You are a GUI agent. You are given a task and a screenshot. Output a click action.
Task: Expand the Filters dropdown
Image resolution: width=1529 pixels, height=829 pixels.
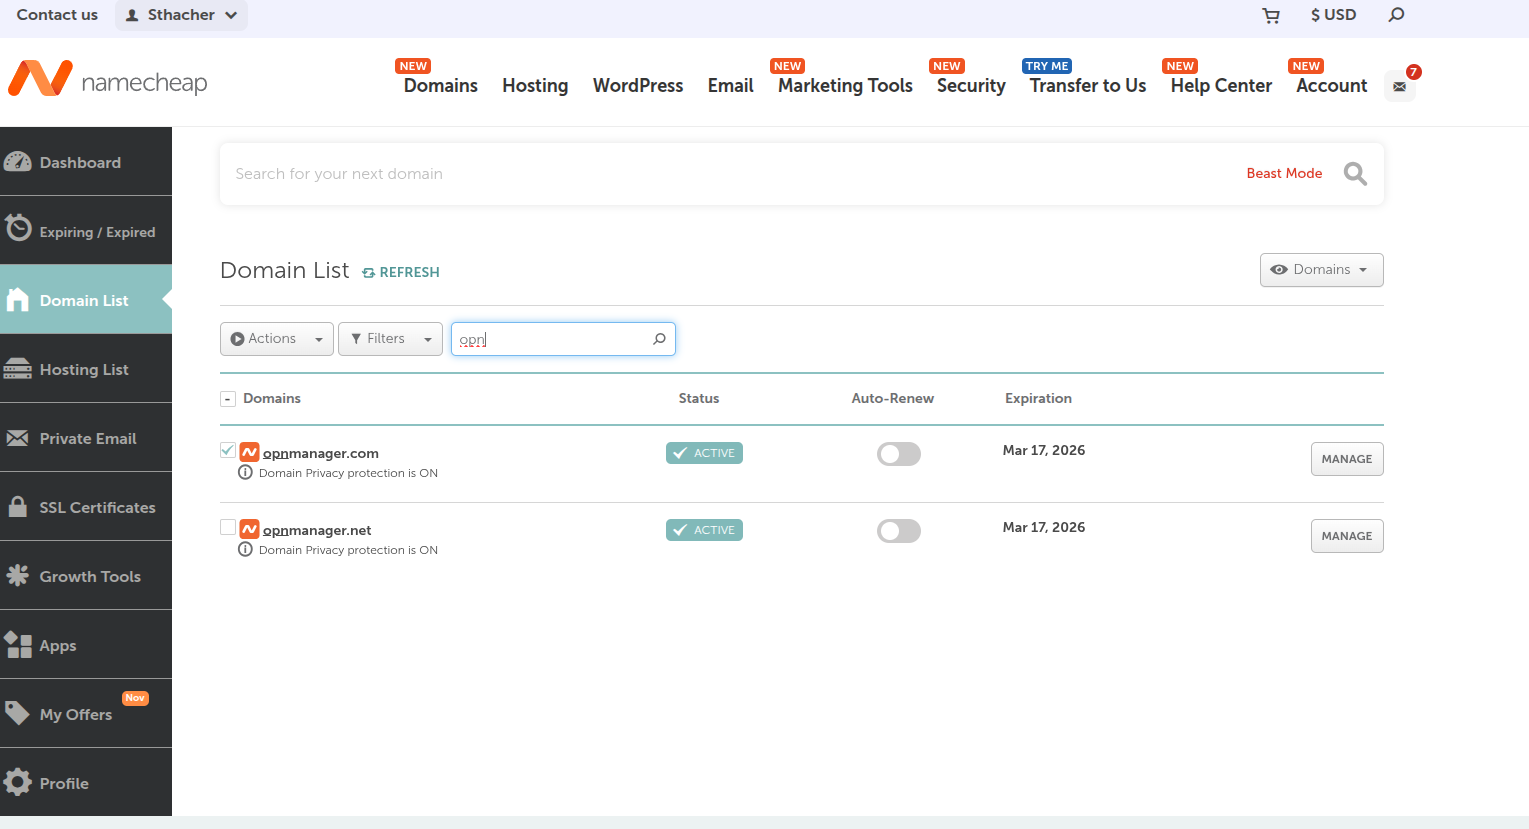pyautogui.click(x=390, y=339)
